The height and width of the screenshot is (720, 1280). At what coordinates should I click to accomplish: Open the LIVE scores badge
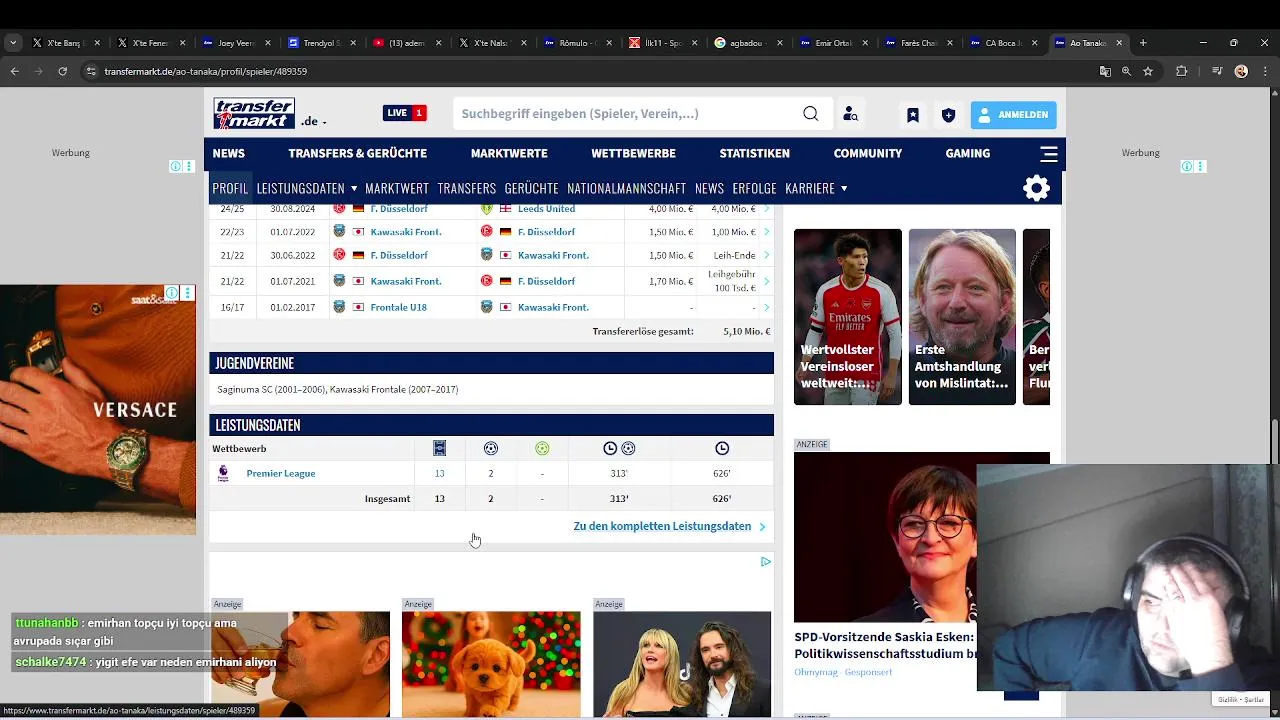(x=404, y=113)
